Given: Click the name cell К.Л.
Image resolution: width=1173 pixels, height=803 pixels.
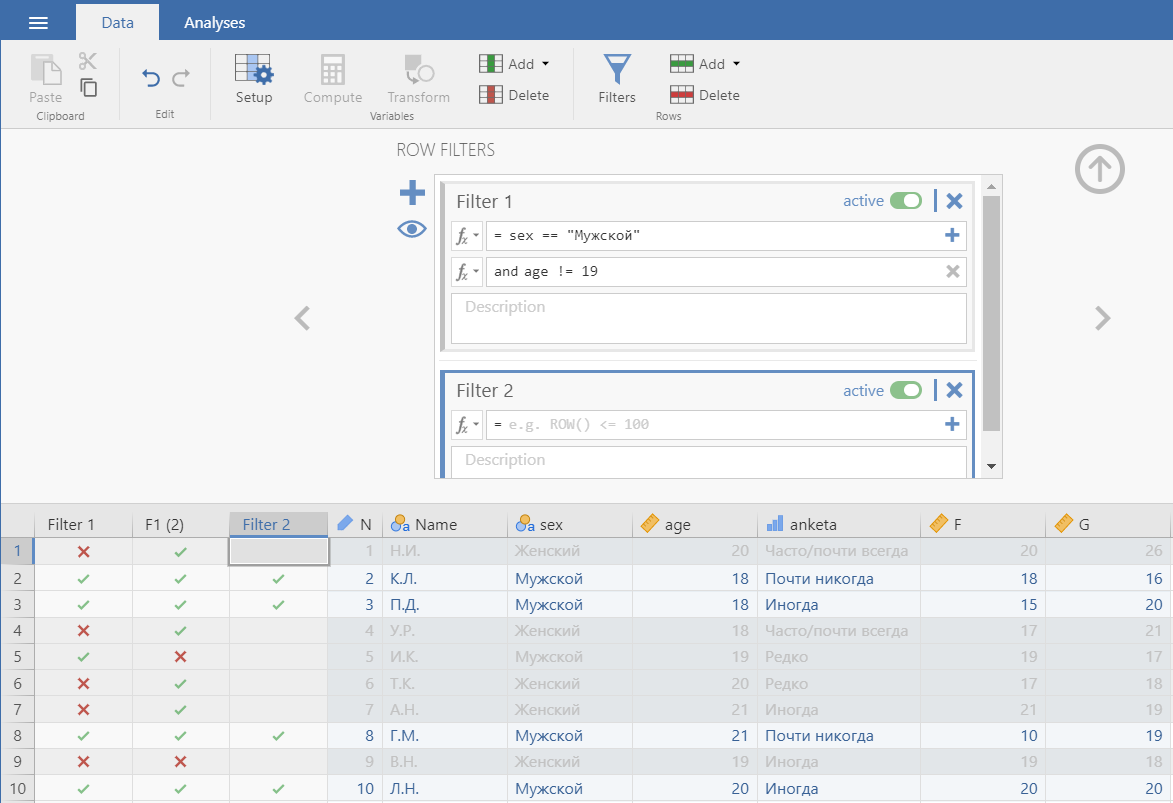Looking at the screenshot, I should (445, 578).
